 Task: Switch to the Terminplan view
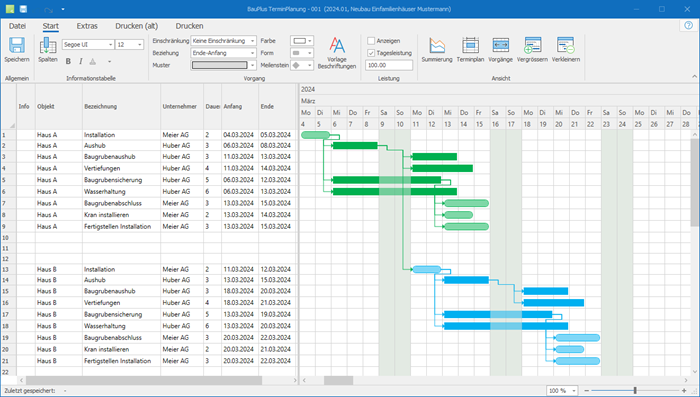(470, 46)
